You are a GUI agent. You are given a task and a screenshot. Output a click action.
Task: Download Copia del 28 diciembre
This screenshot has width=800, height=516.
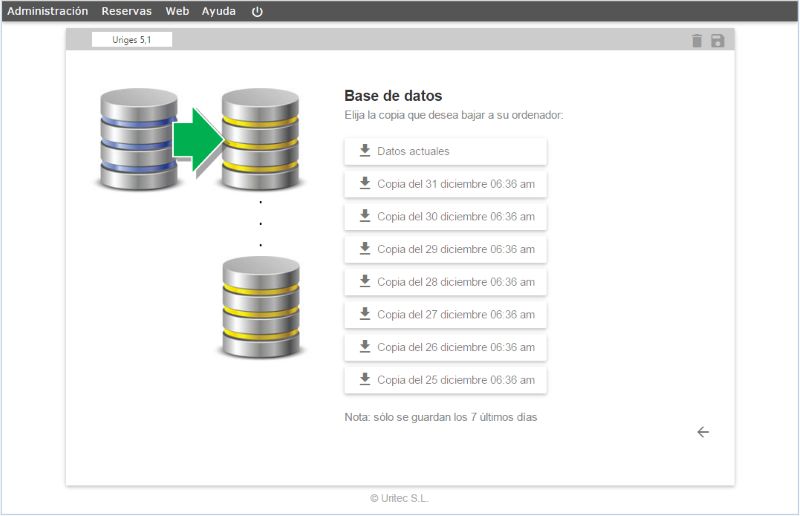(x=445, y=282)
